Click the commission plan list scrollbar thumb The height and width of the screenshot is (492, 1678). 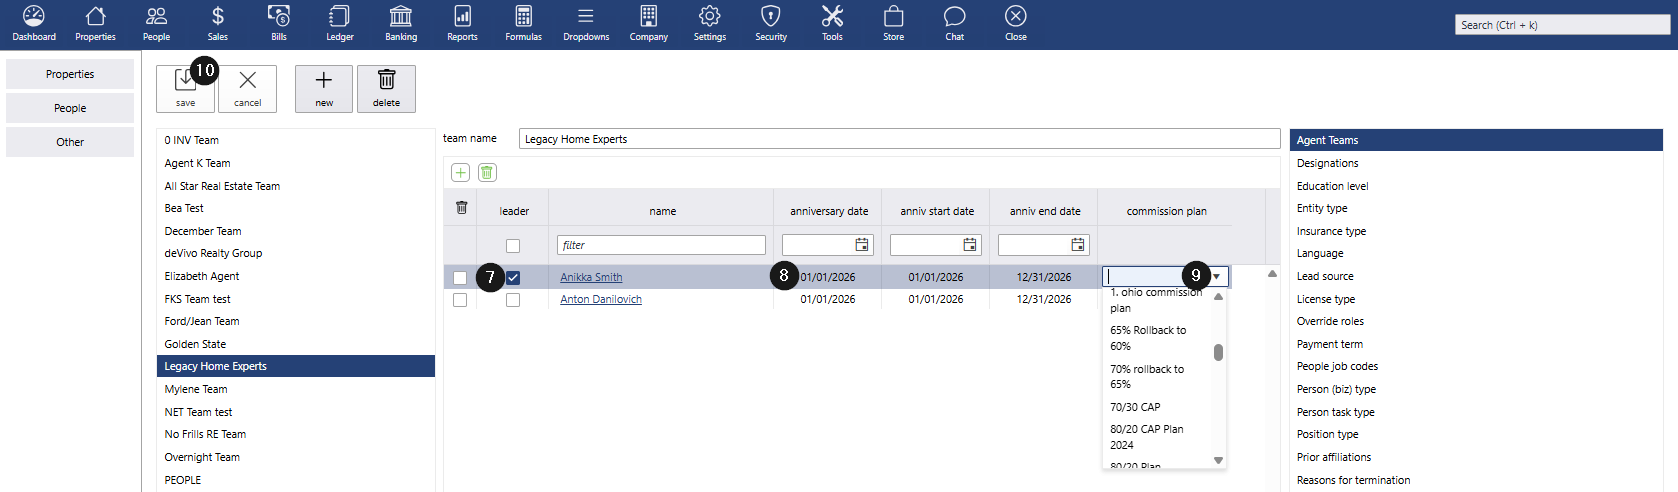pos(1218,352)
